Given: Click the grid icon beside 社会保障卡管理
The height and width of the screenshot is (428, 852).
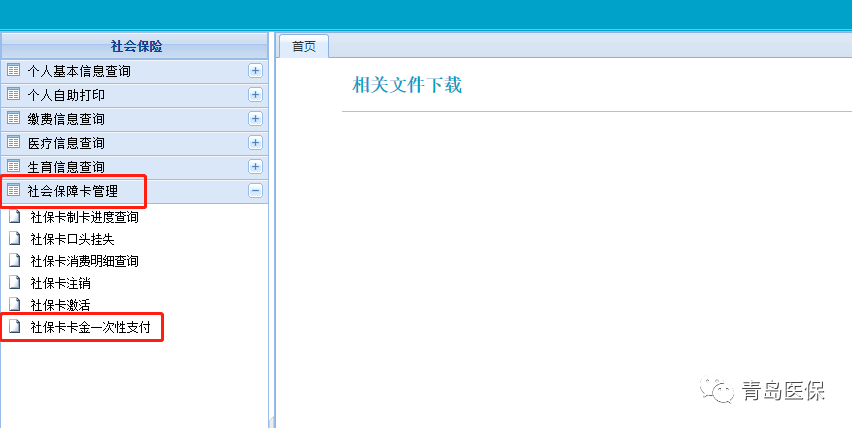Looking at the screenshot, I should point(14,190).
